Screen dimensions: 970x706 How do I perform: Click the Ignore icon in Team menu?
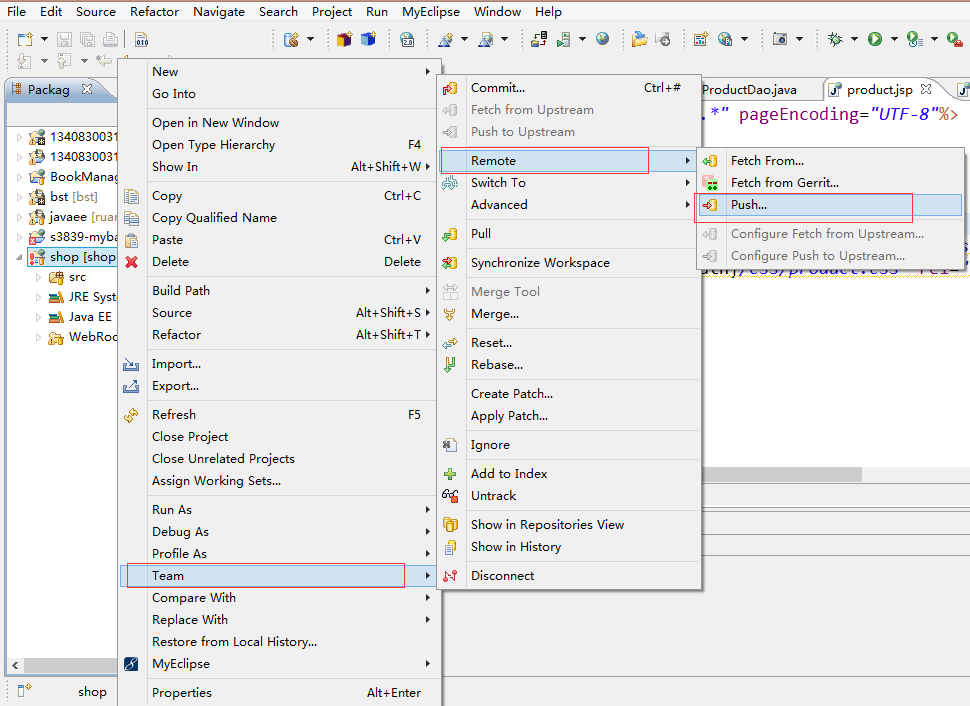450,445
